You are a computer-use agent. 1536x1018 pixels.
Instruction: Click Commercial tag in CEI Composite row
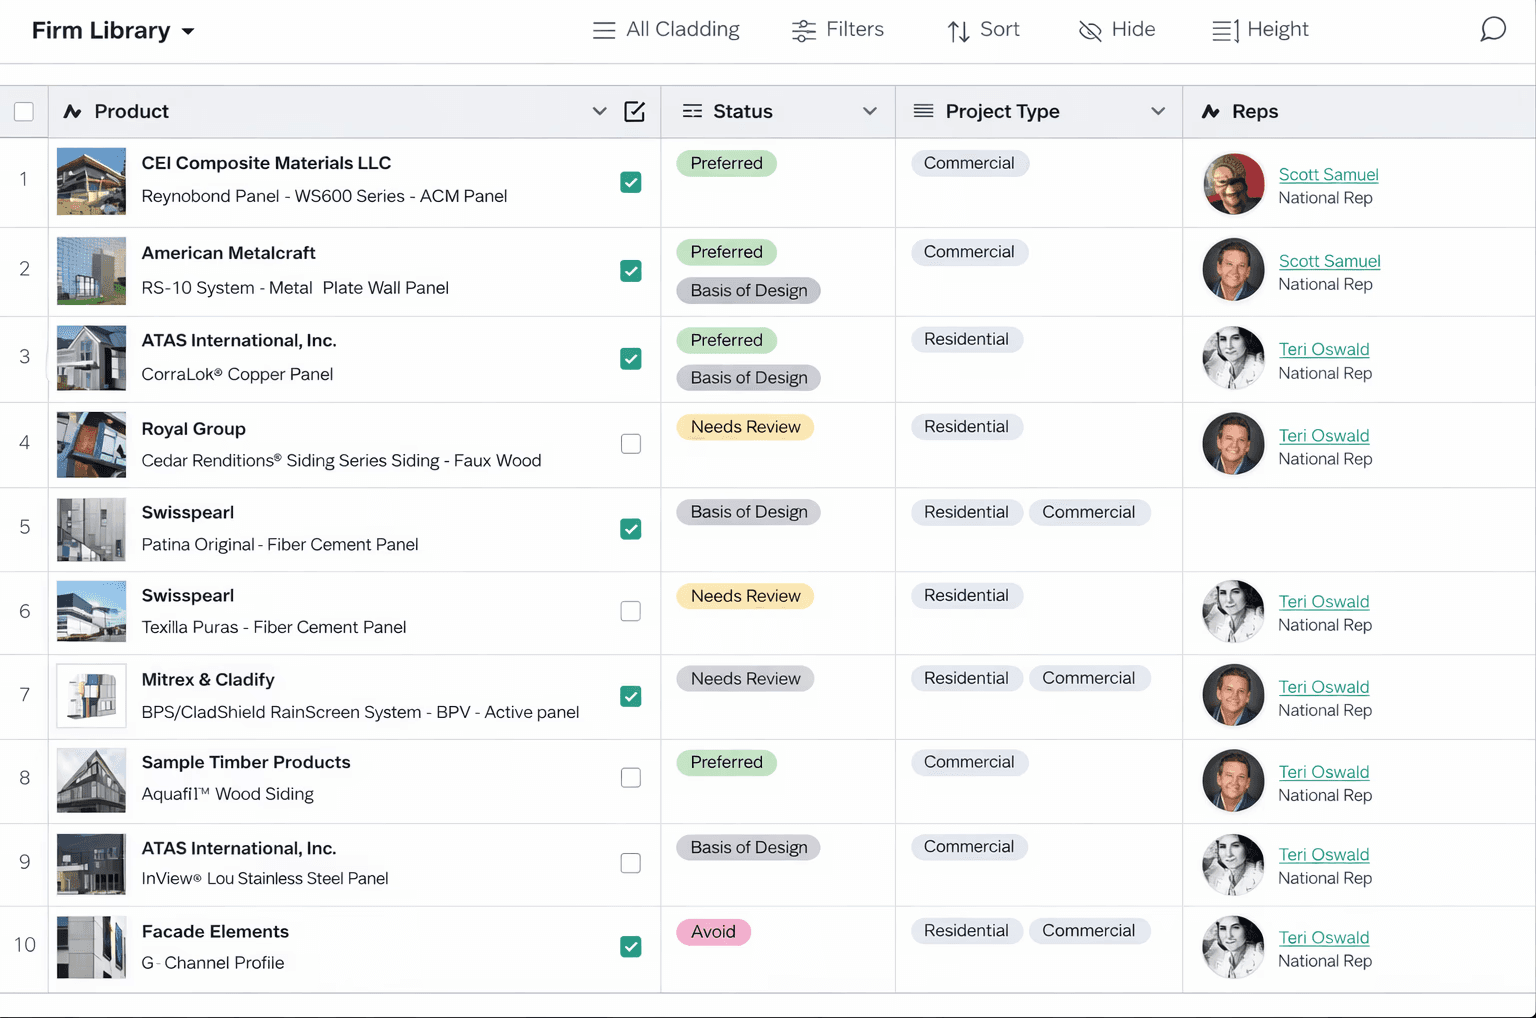[x=969, y=163]
